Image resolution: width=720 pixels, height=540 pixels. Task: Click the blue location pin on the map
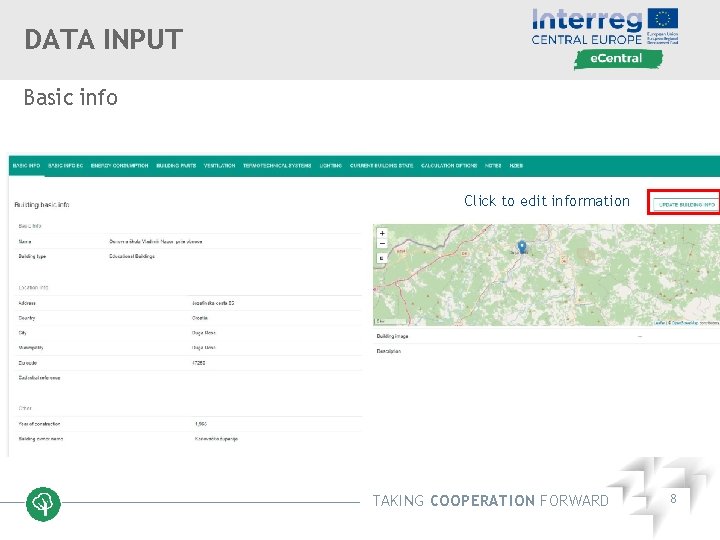[x=522, y=247]
